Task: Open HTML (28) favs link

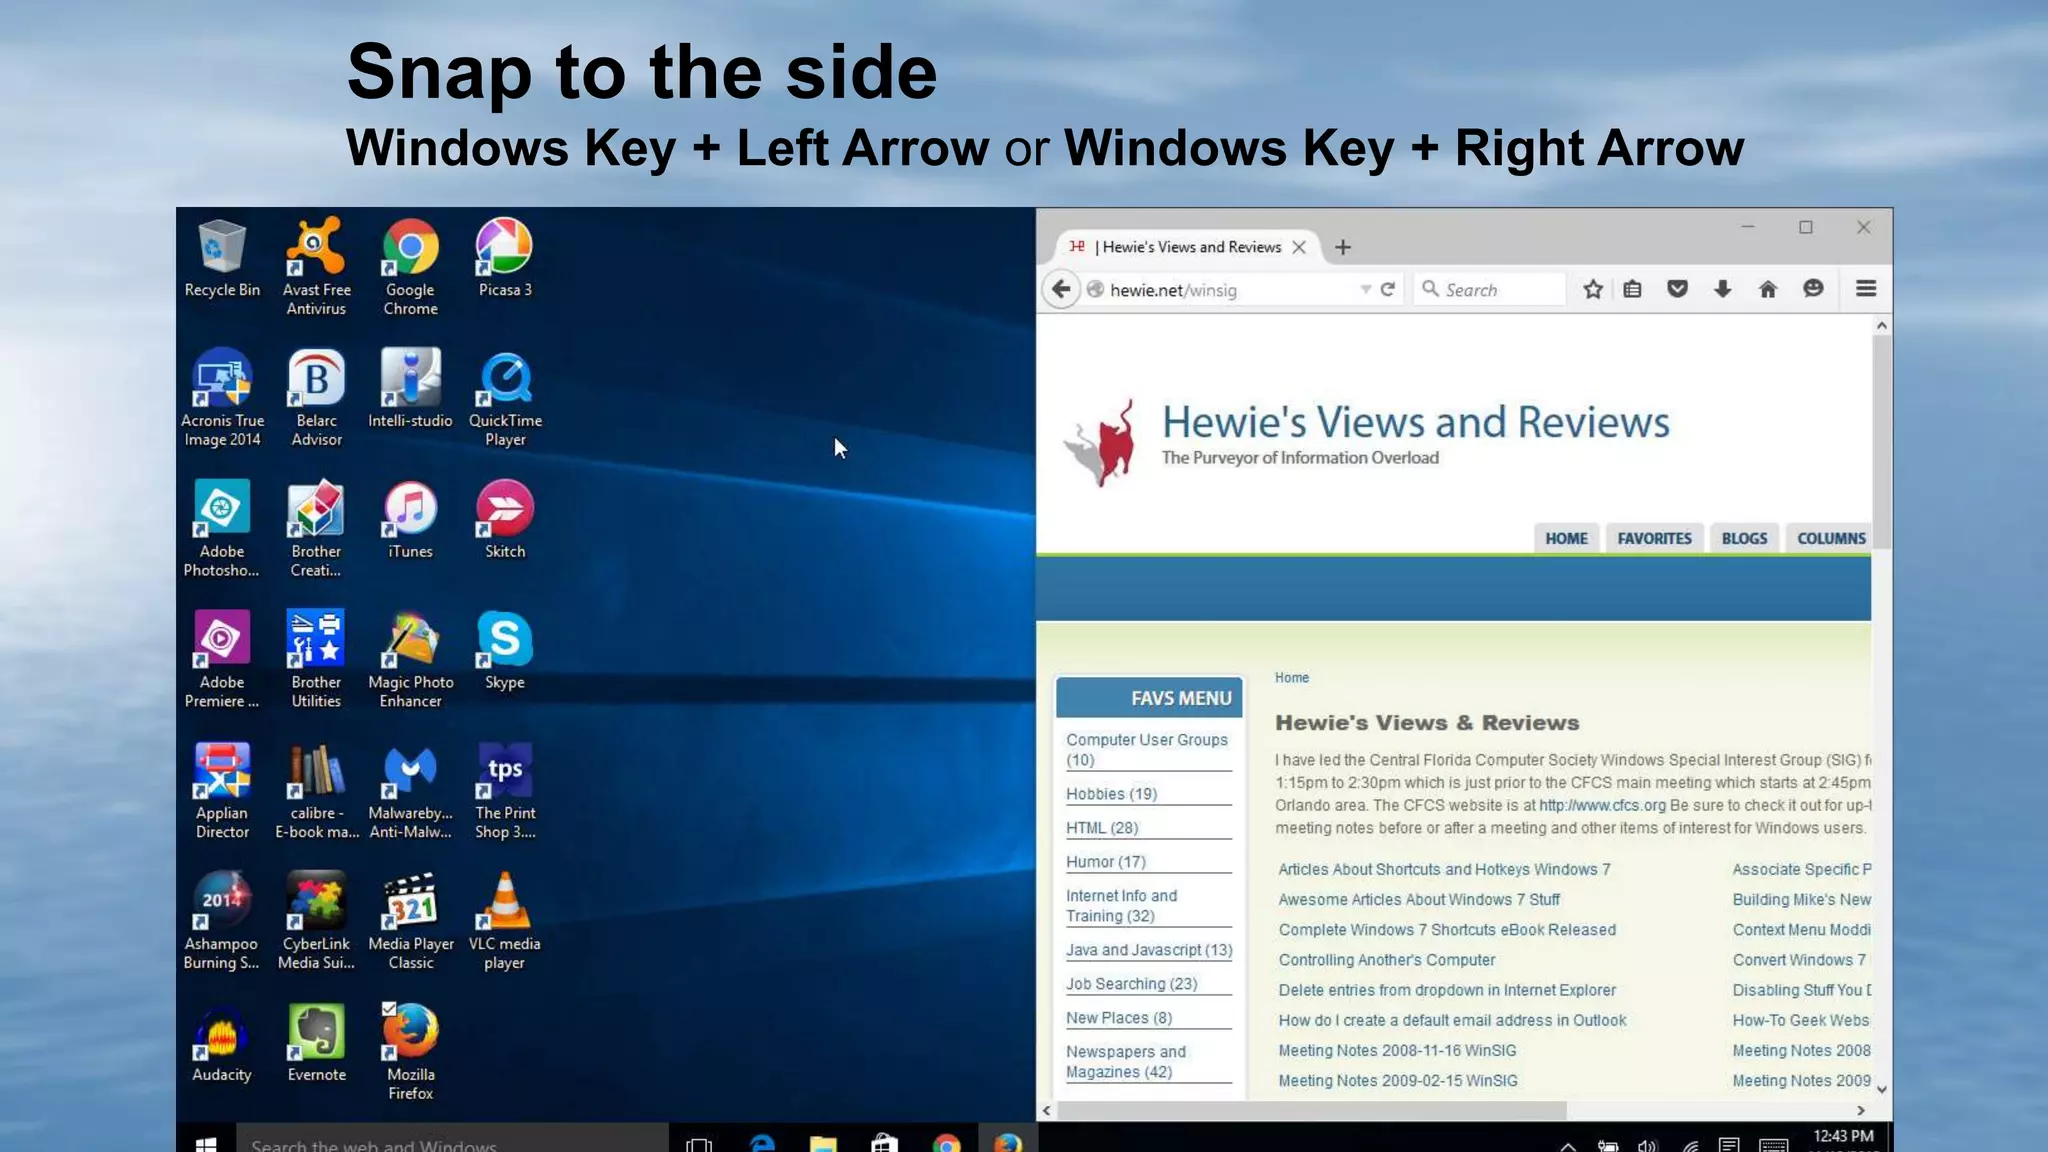Action: pyautogui.click(x=1102, y=828)
